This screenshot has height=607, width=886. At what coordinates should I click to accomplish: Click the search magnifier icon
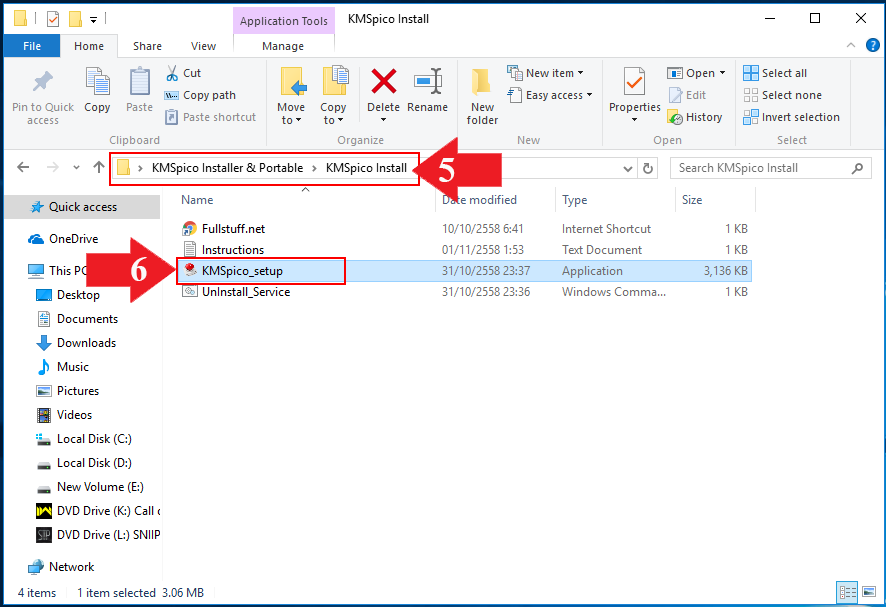tap(857, 168)
